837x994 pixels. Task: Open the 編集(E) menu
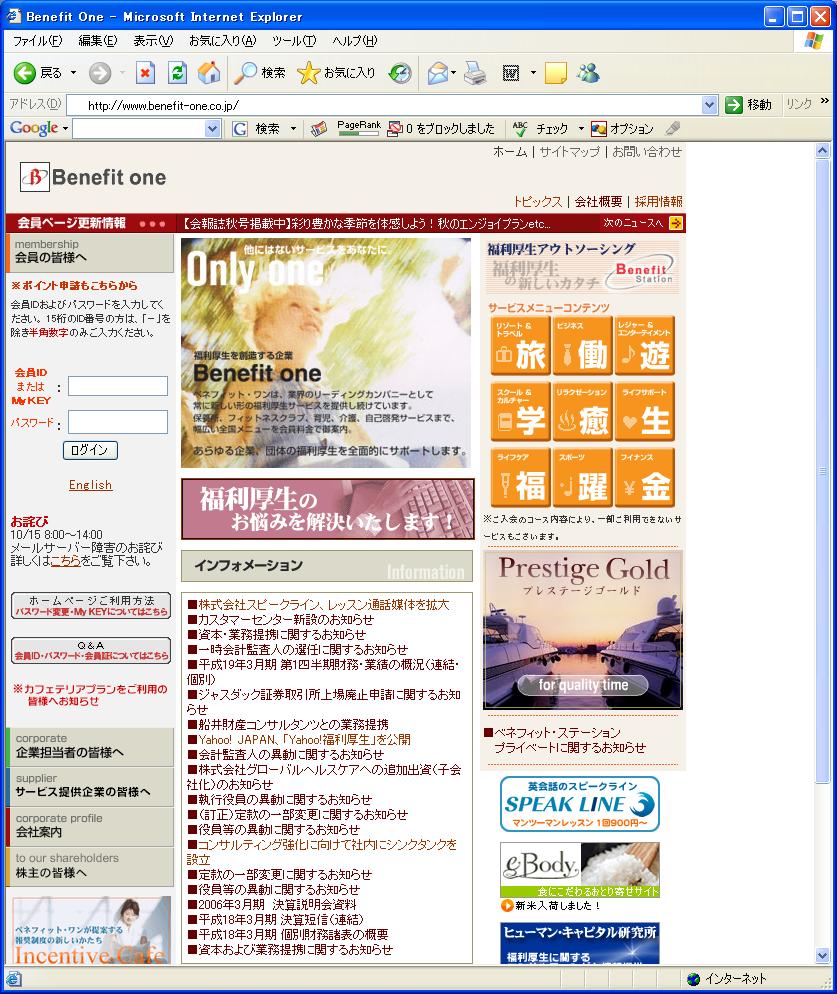[x=98, y=41]
